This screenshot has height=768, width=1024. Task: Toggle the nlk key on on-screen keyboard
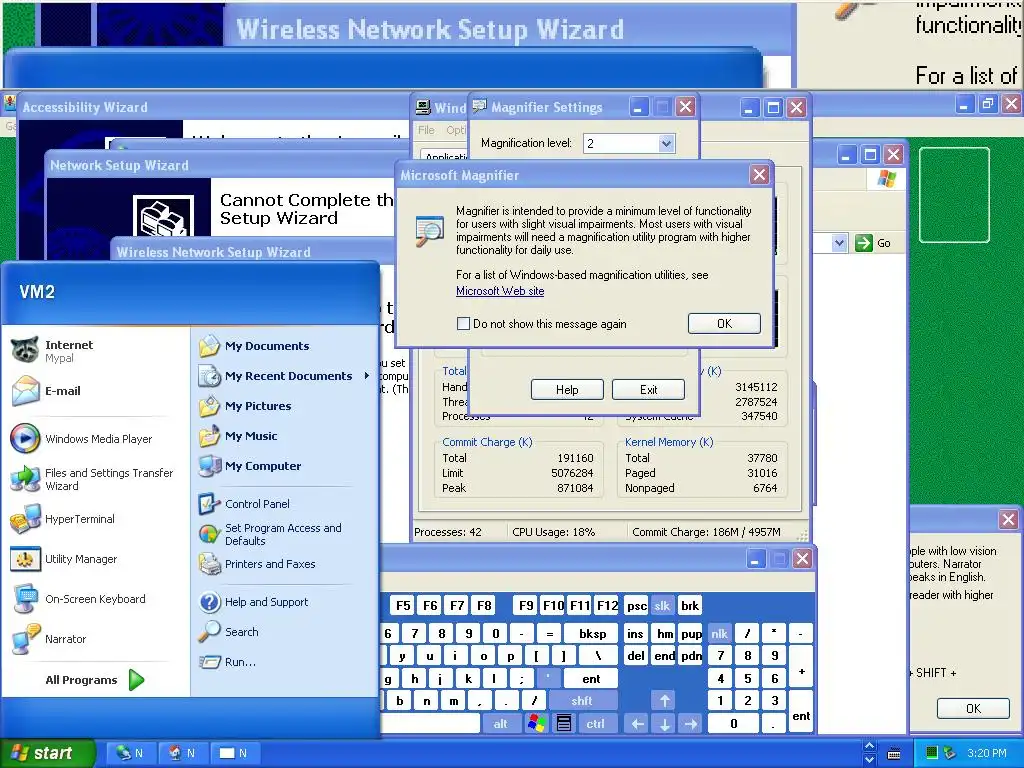tap(719, 633)
